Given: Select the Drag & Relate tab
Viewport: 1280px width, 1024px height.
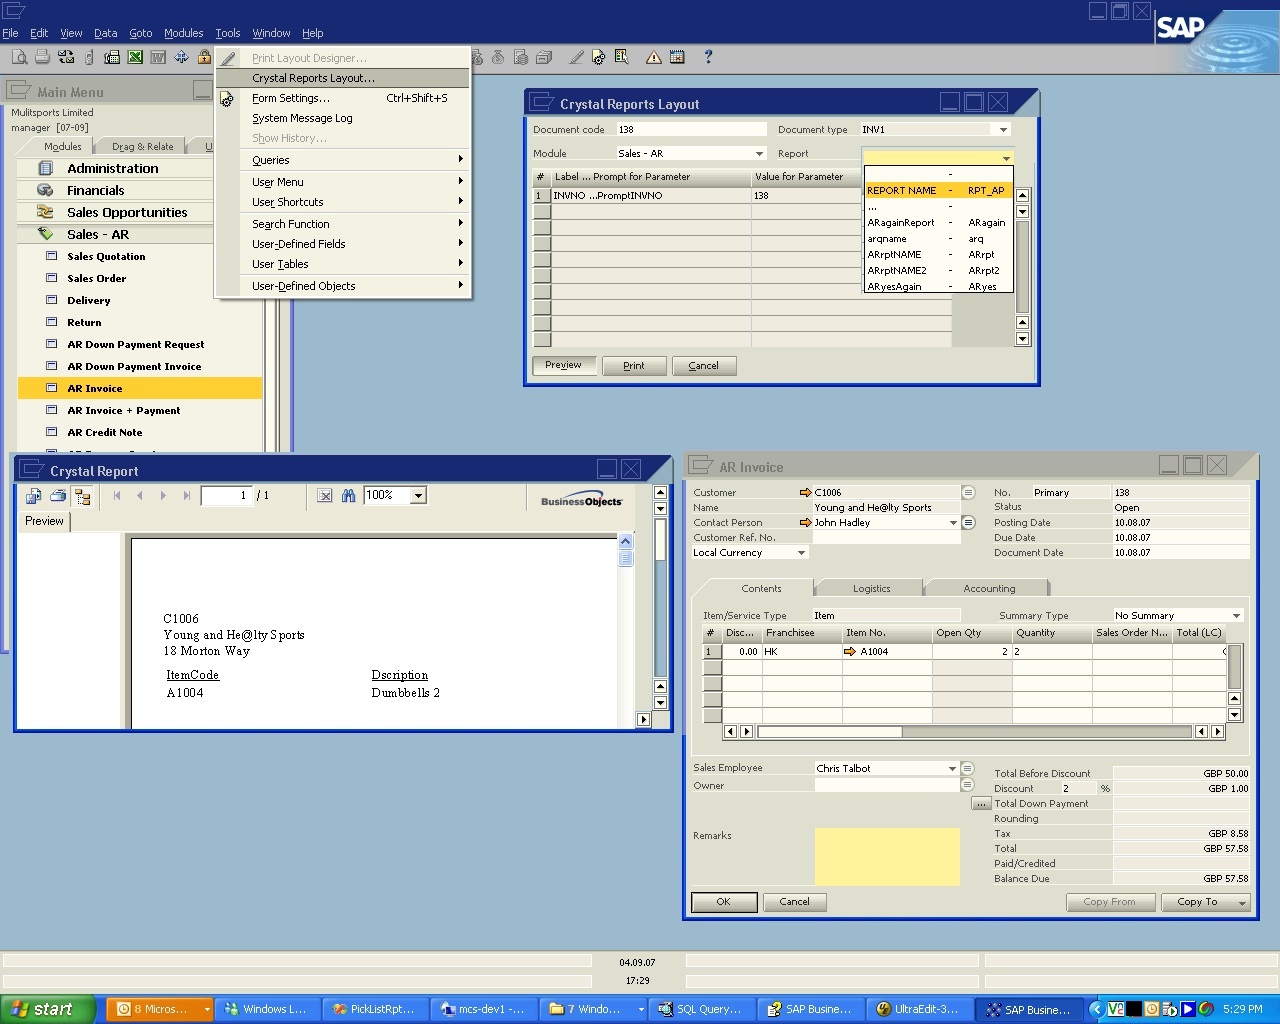Looking at the screenshot, I should point(142,146).
